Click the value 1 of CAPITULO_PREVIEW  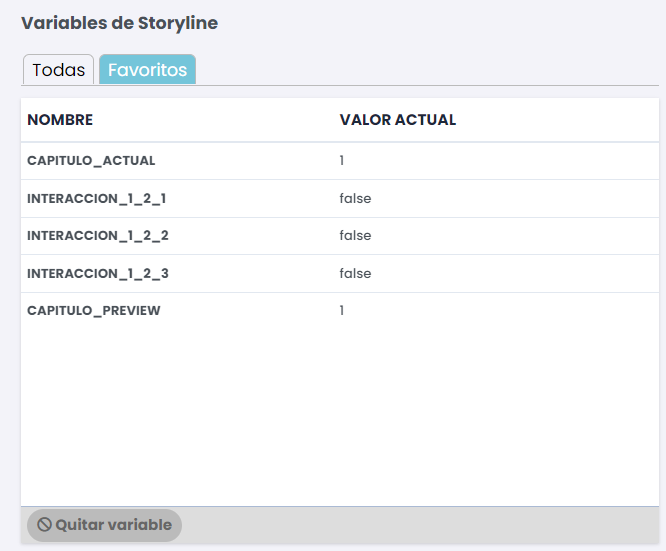tap(341, 311)
